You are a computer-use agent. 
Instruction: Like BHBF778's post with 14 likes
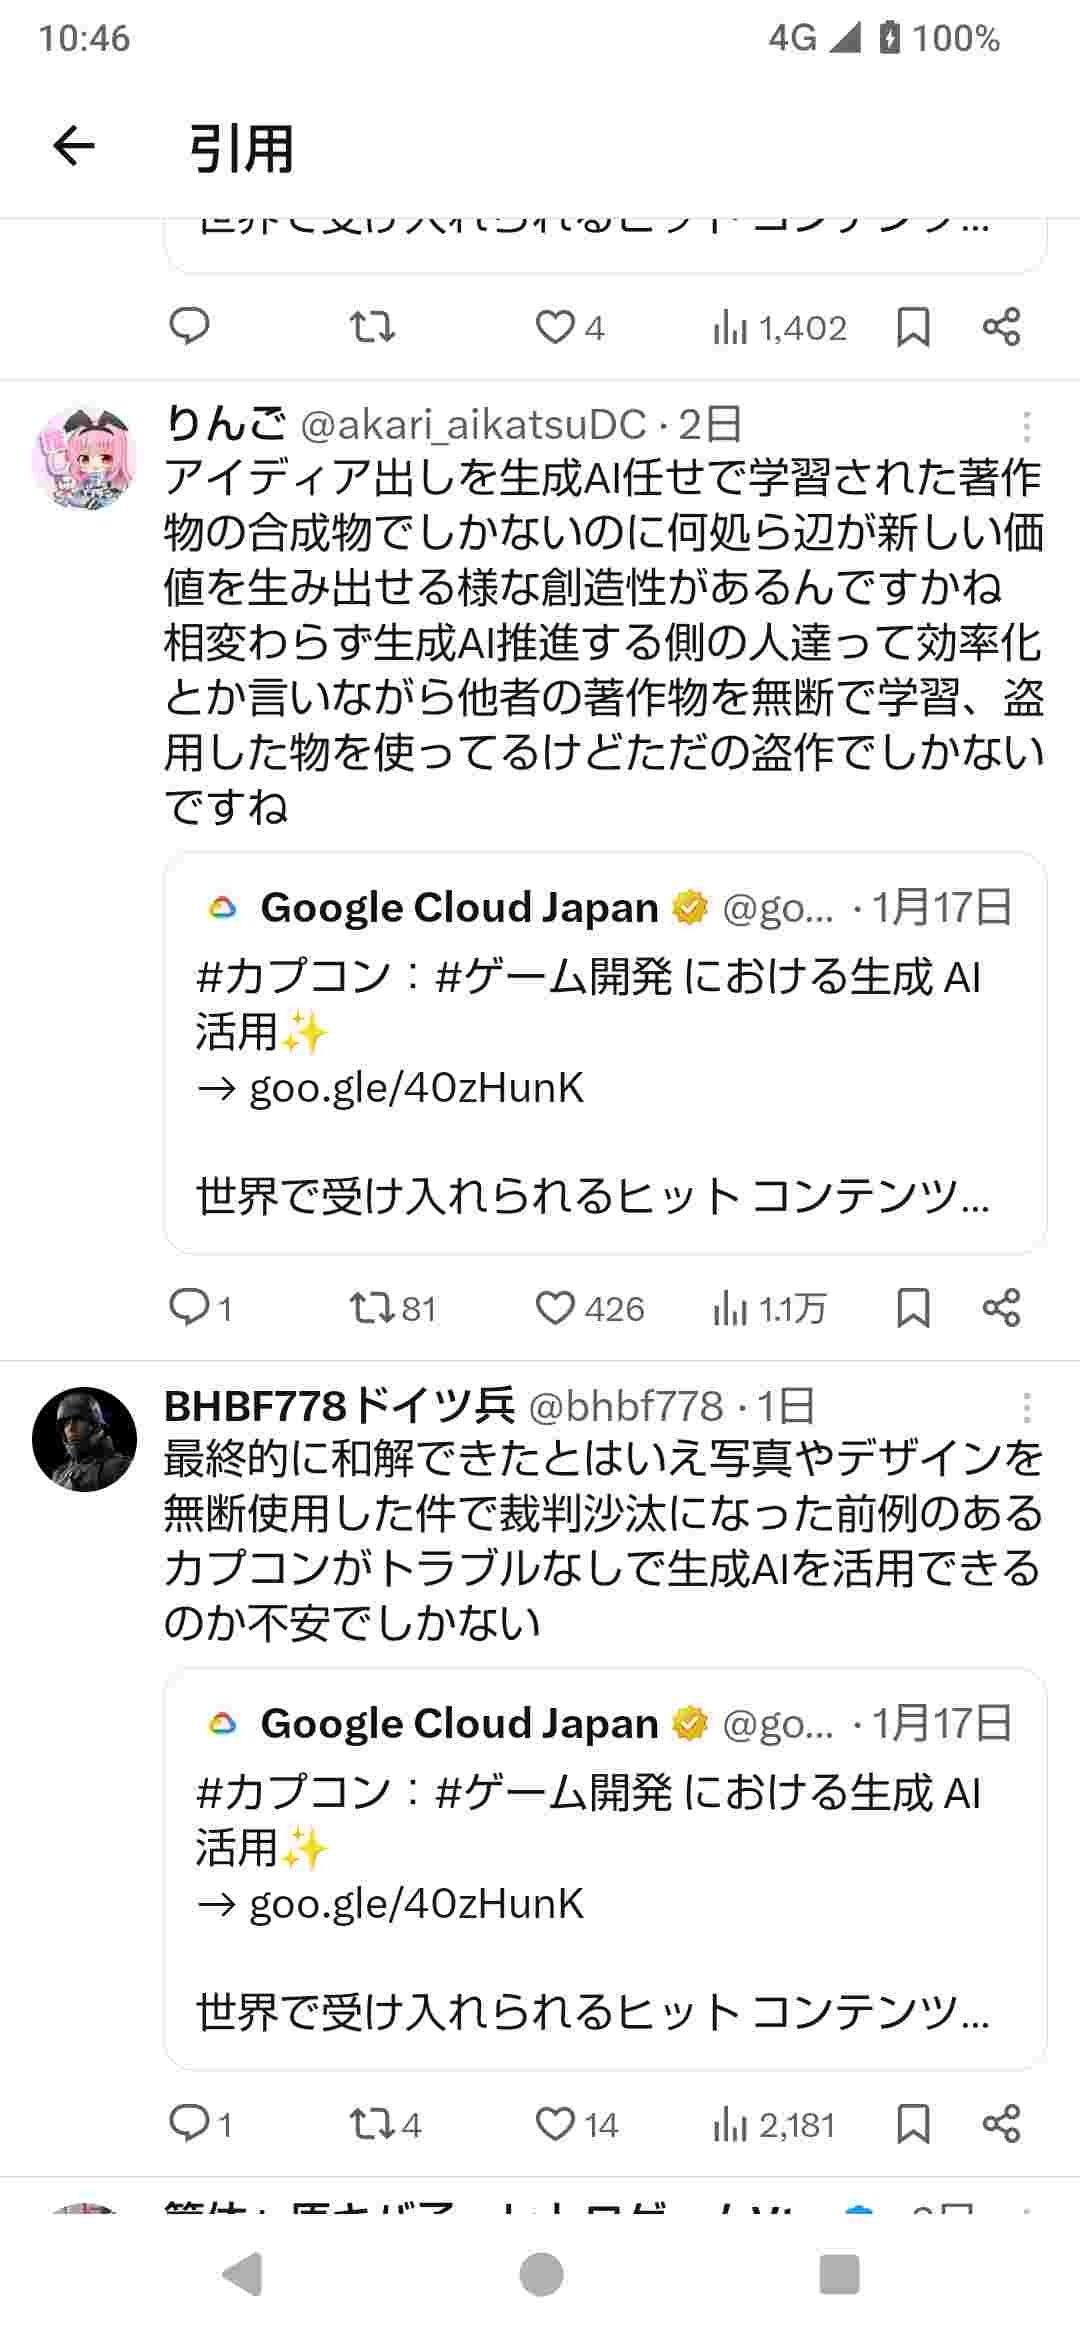click(556, 2123)
